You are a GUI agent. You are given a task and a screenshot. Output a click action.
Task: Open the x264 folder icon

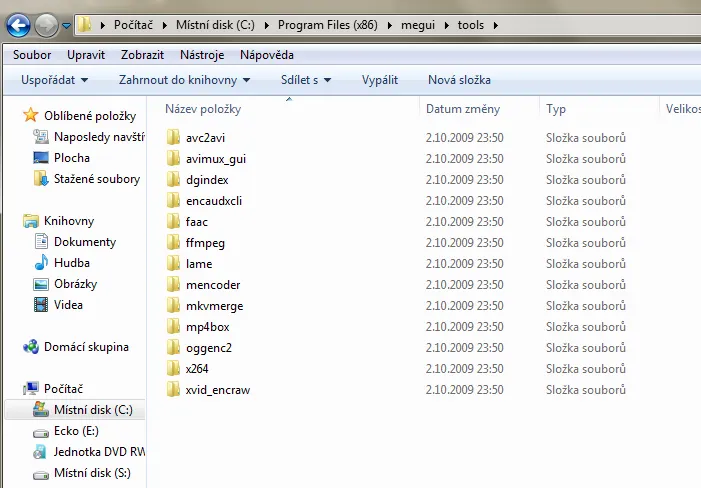click(174, 369)
